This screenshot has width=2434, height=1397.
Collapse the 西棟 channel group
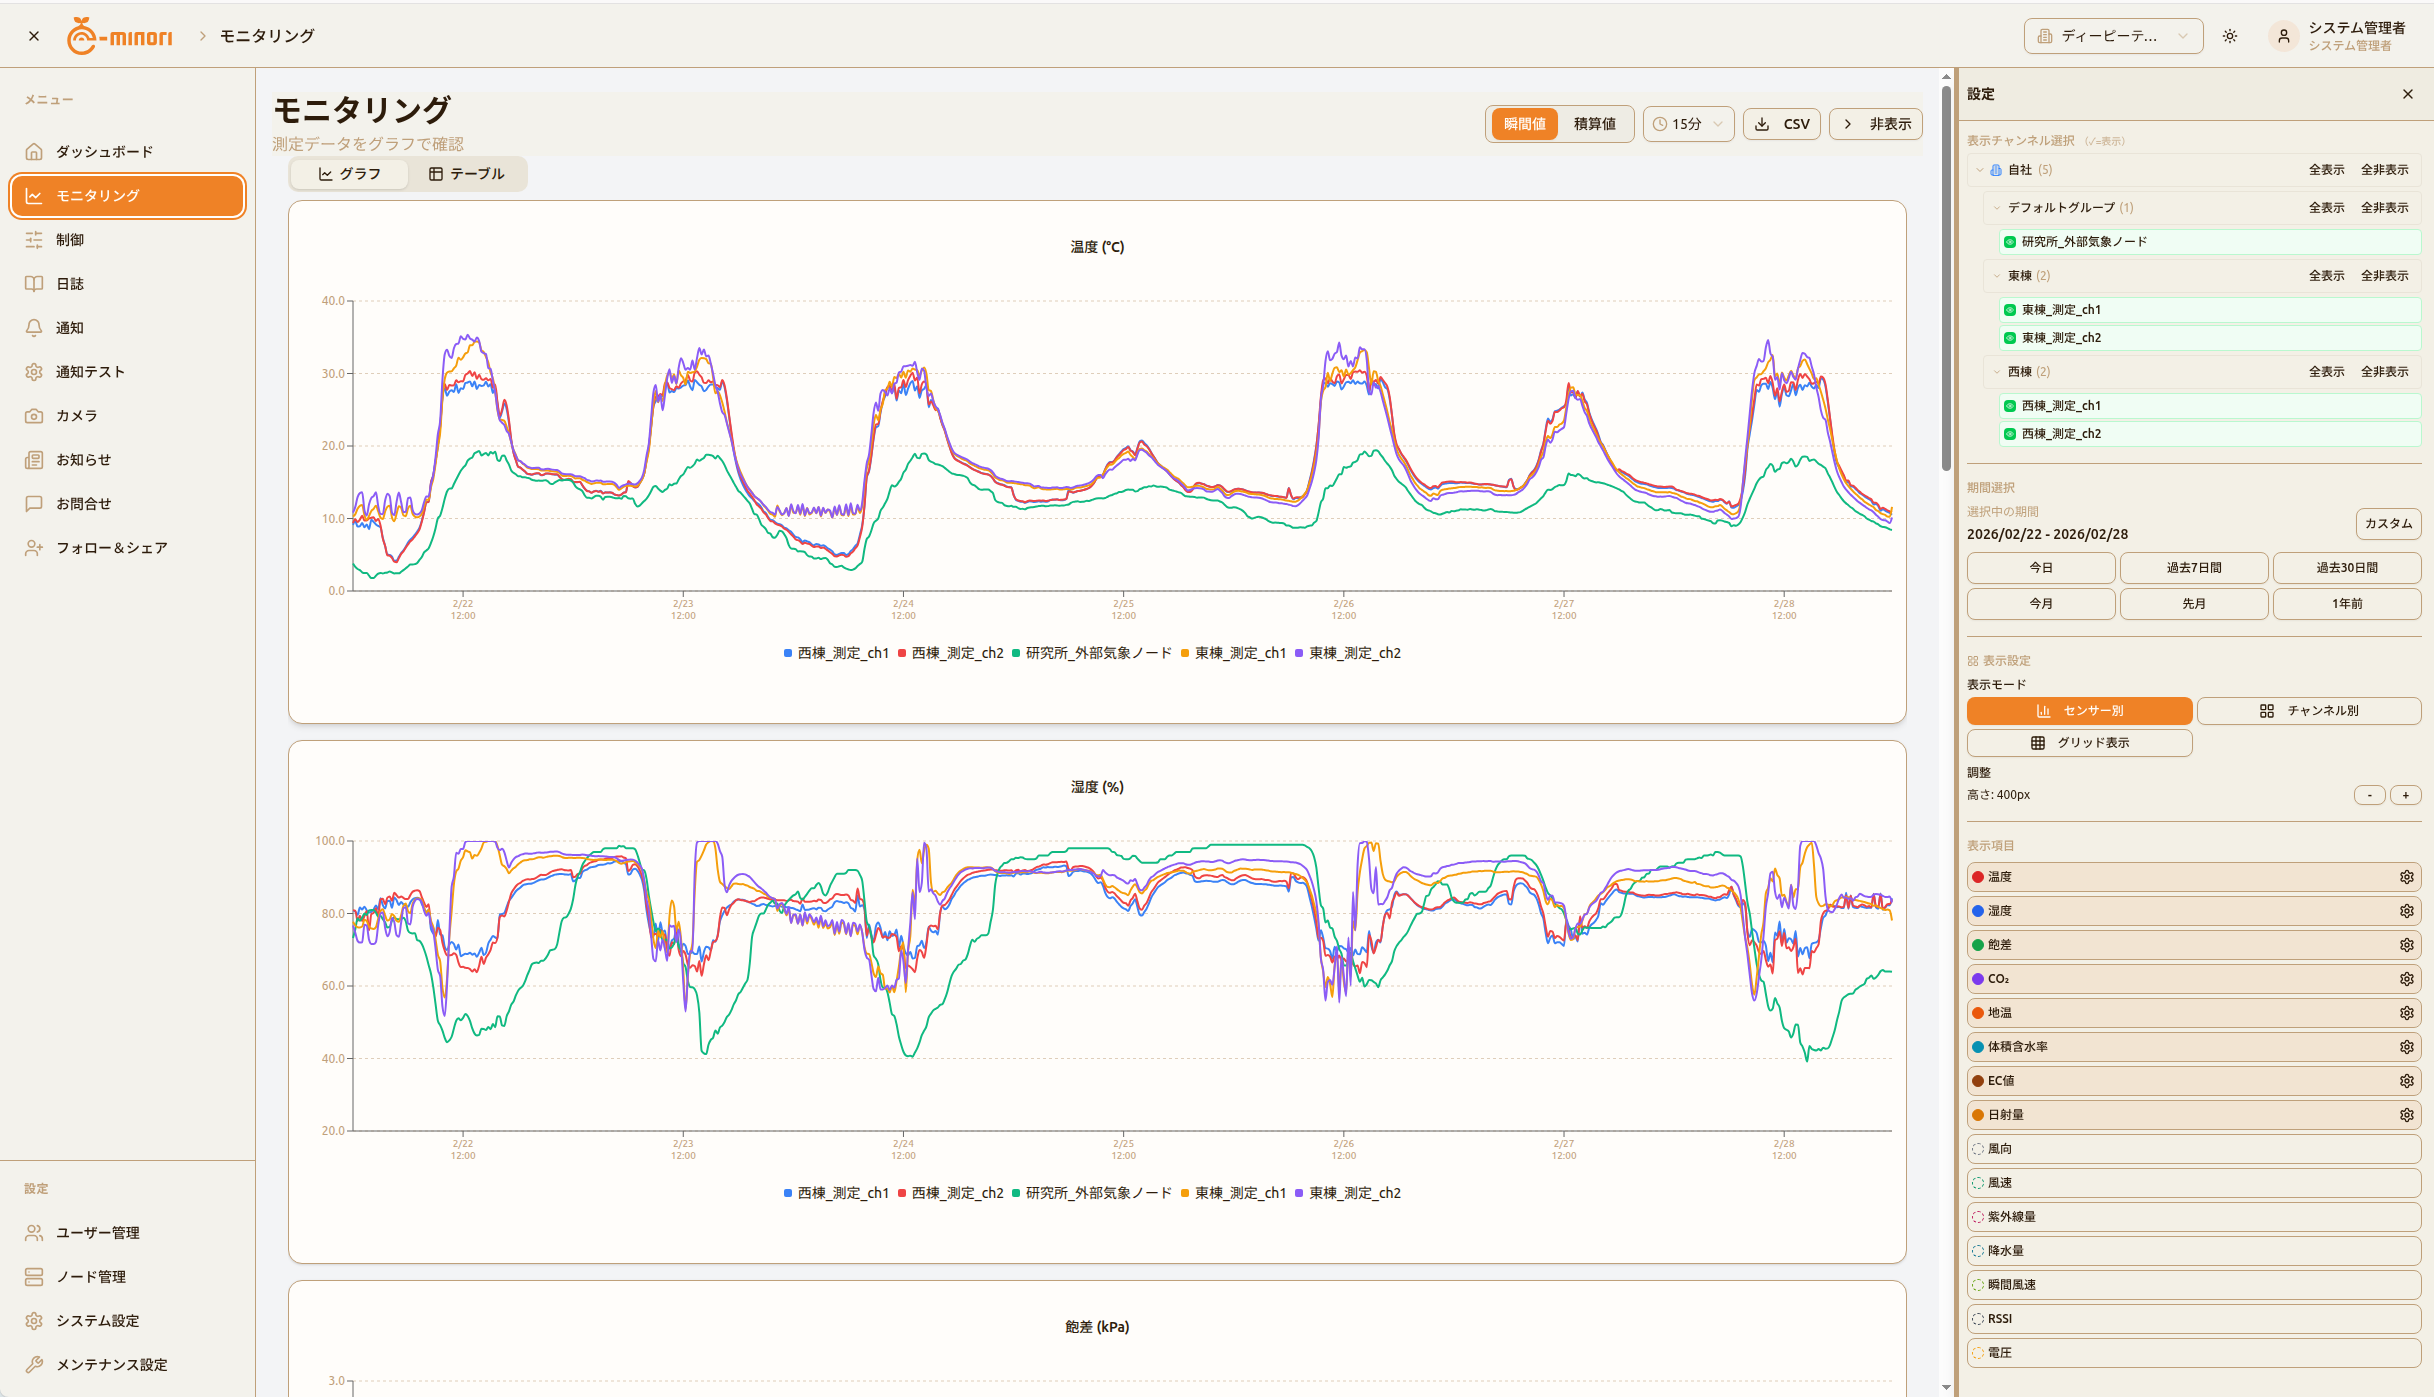1997,372
